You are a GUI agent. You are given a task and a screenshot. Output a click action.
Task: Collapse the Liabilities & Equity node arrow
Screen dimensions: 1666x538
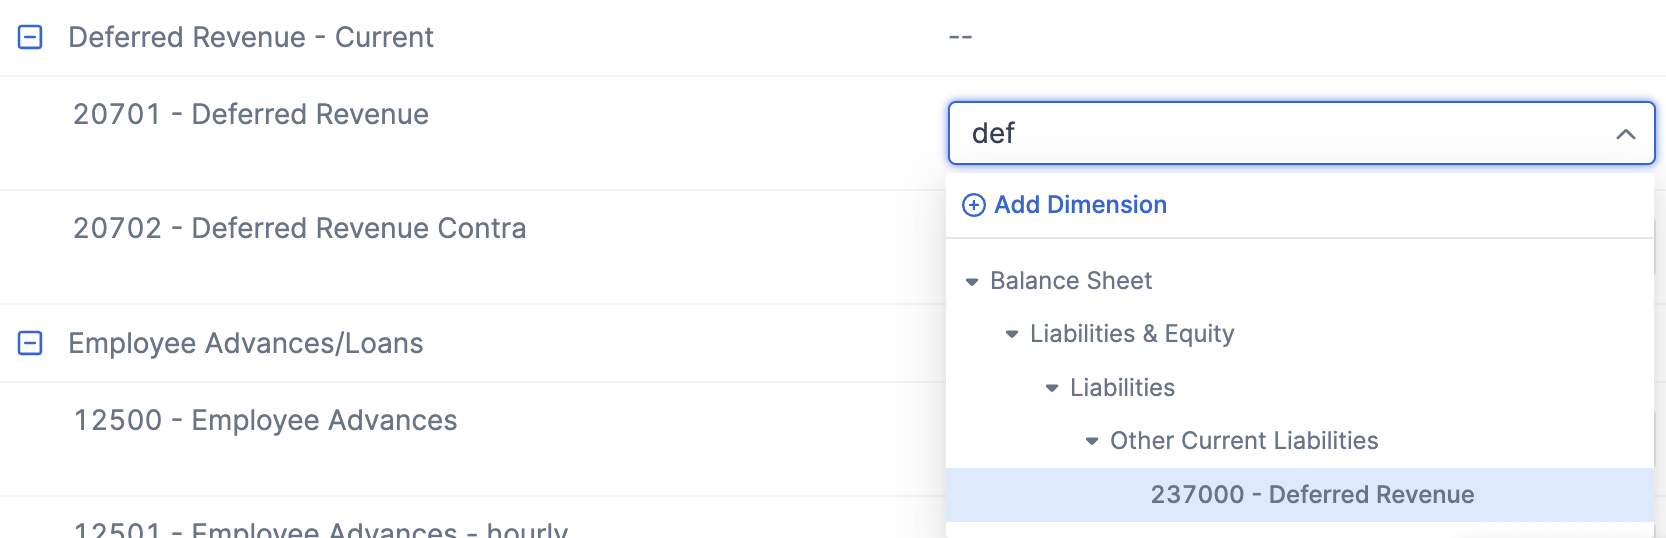pyautogui.click(x=1011, y=334)
